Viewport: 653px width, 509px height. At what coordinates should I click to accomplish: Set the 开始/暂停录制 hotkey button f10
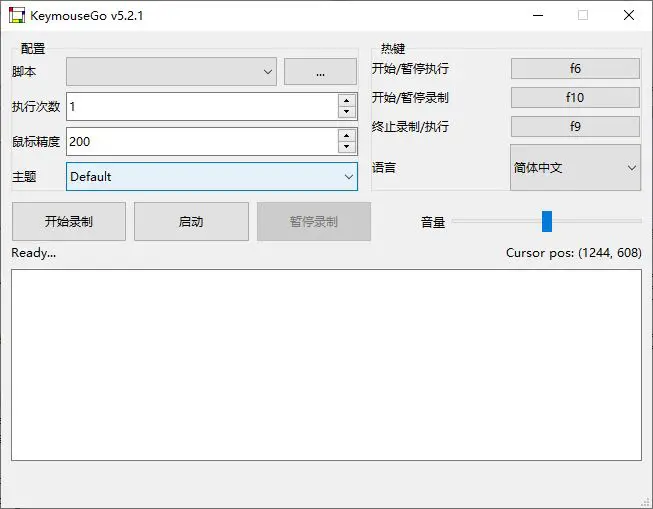click(575, 97)
